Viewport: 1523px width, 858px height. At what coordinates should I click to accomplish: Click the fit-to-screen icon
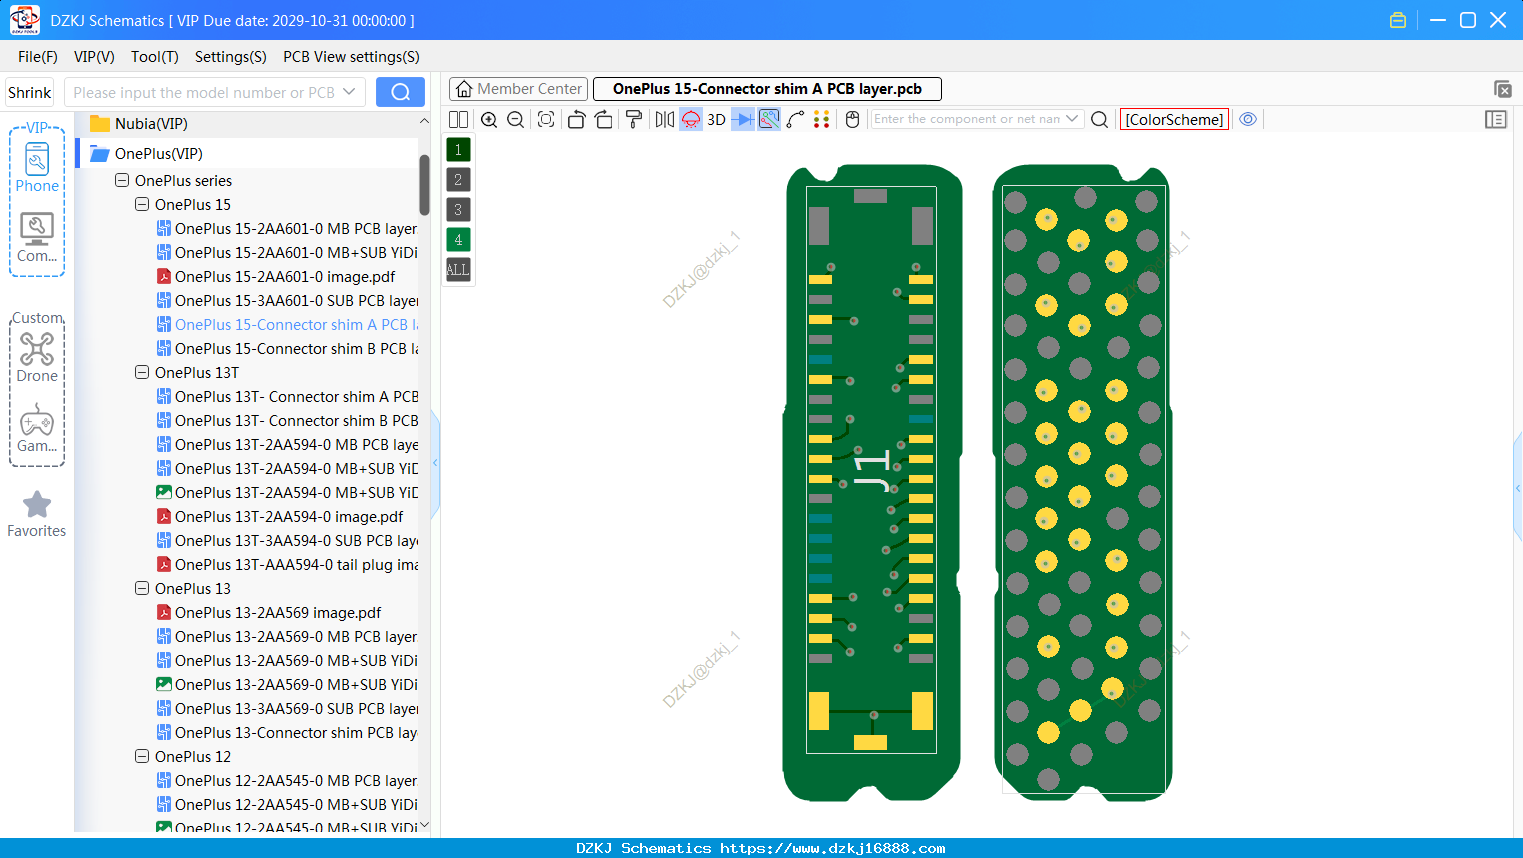(546, 119)
